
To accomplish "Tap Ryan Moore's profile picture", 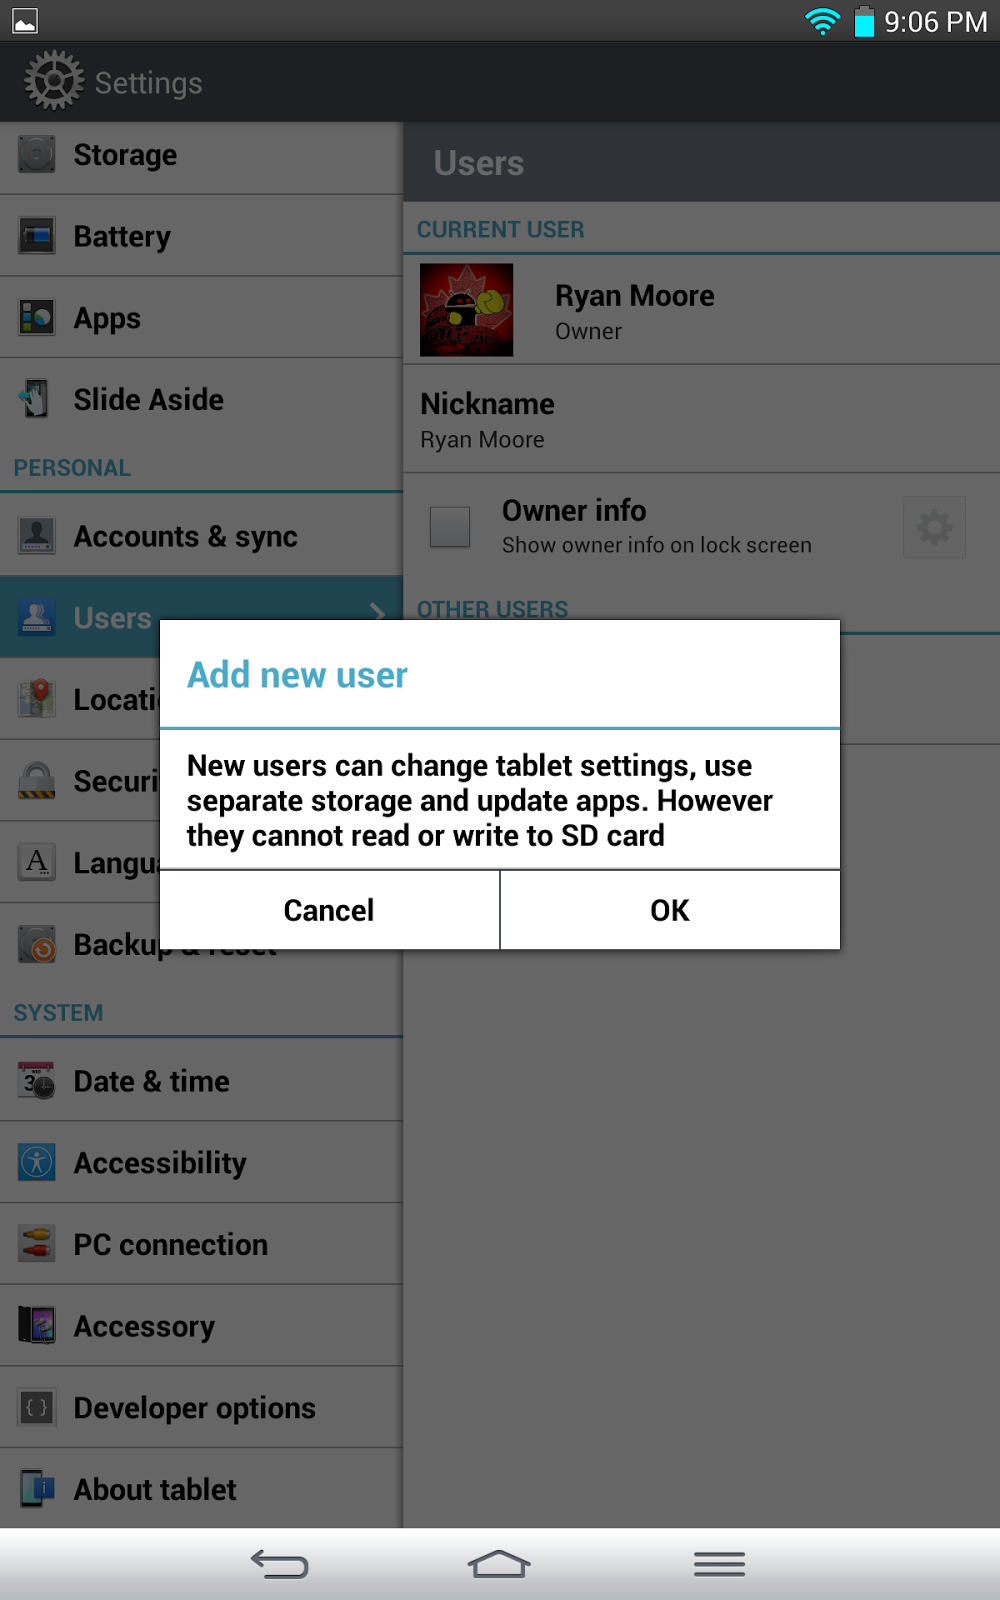I will (x=466, y=310).
